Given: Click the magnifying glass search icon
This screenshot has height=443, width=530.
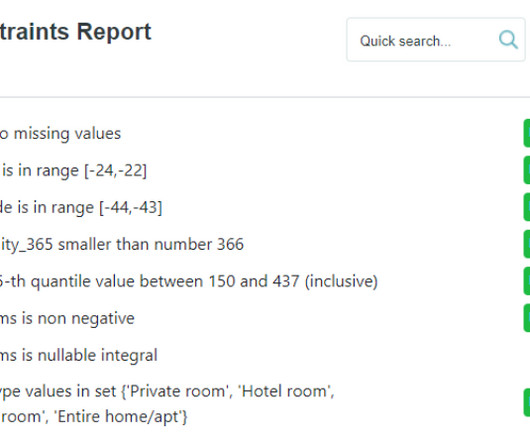Looking at the screenshot, I should [x=508, y=40].
